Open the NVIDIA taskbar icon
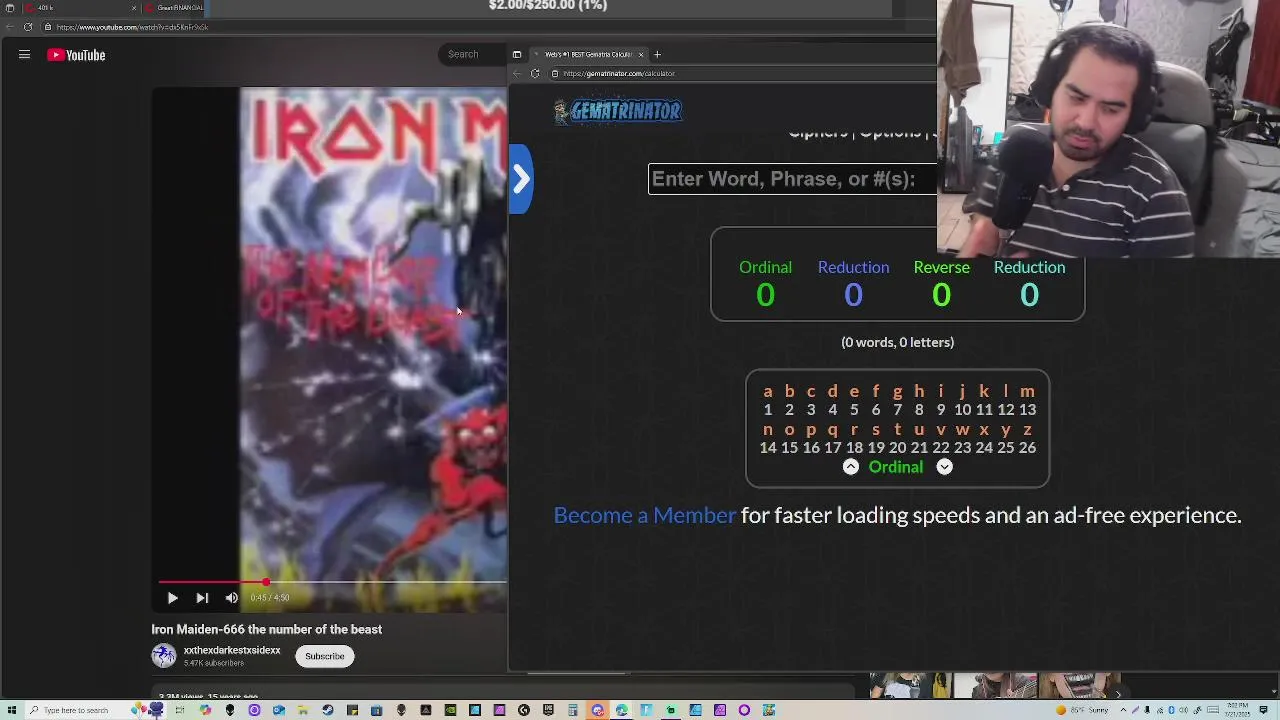The width and height of the screenshot is (1280, 720). pyautogui.click(x=450, y=710)
